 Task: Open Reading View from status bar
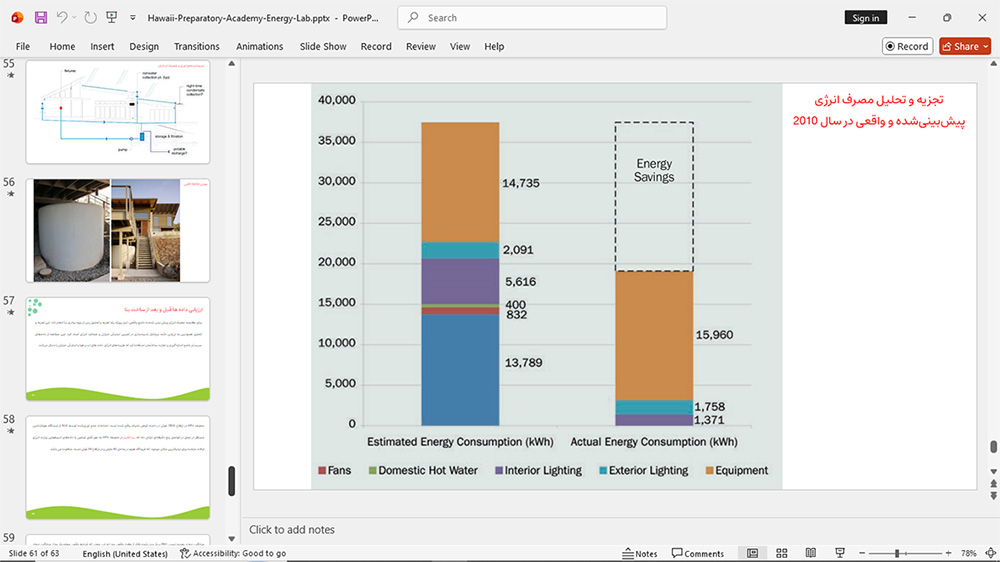(x=811, y=553)
